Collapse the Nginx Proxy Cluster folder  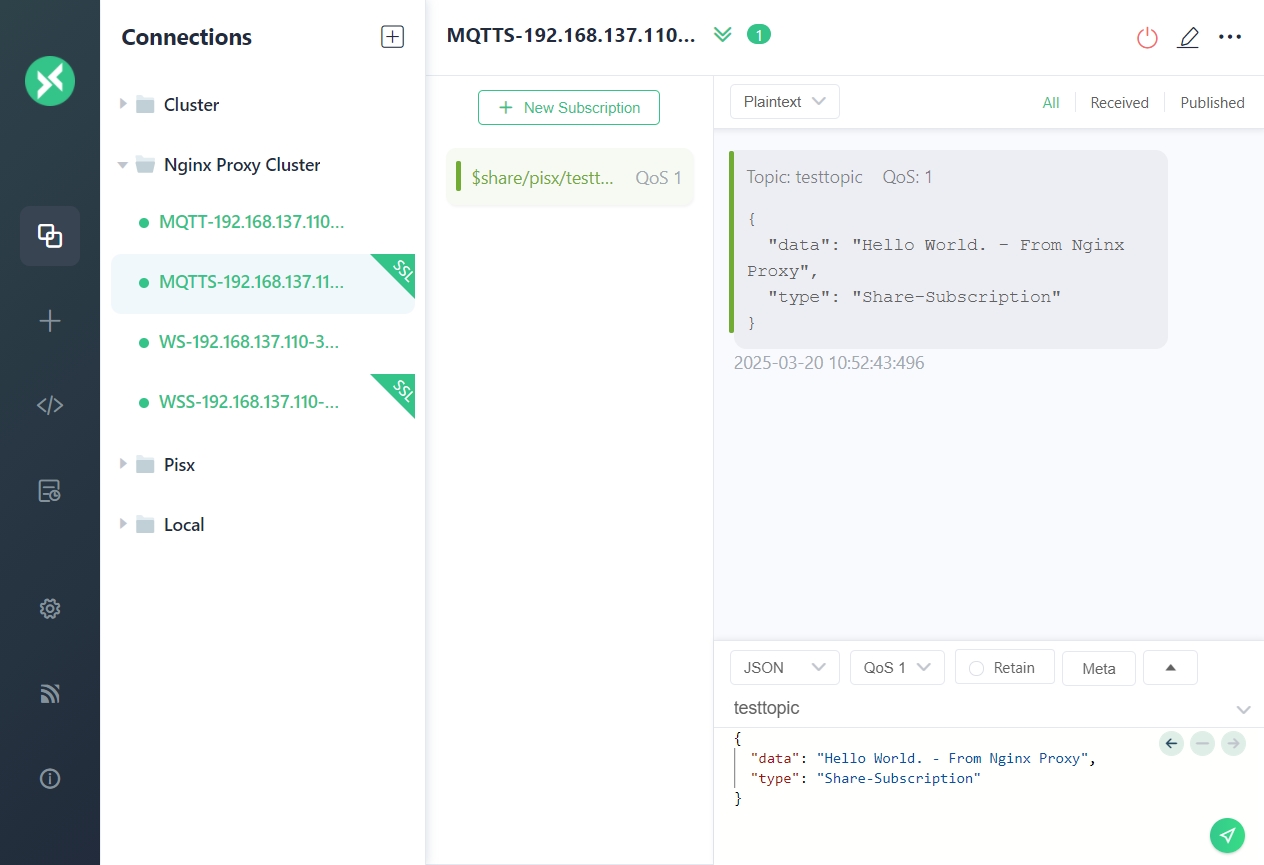pyautogui.click(x=123, y=165)
